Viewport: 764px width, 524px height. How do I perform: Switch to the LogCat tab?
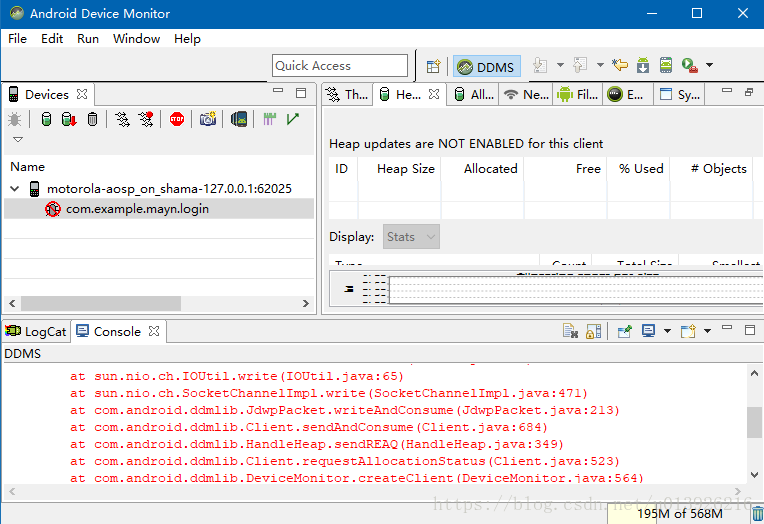click(35, 331)
